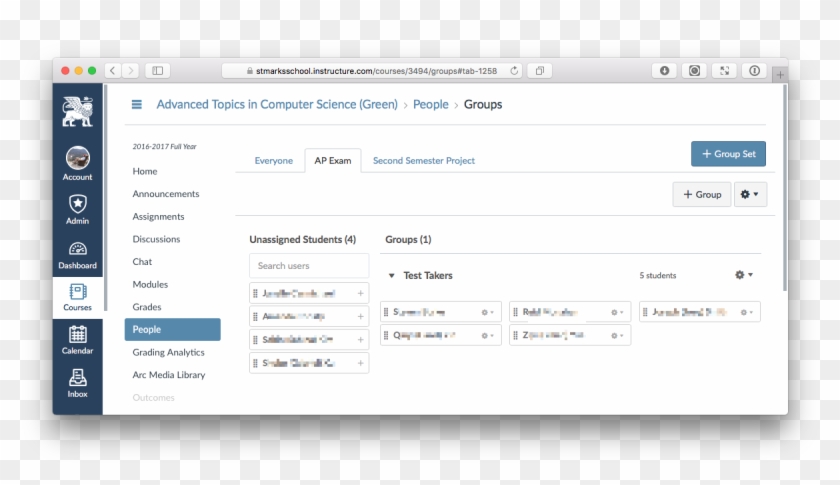Open the gear menu for student Z...
Screen dimensions: 840x485
[x=617, y=335]
